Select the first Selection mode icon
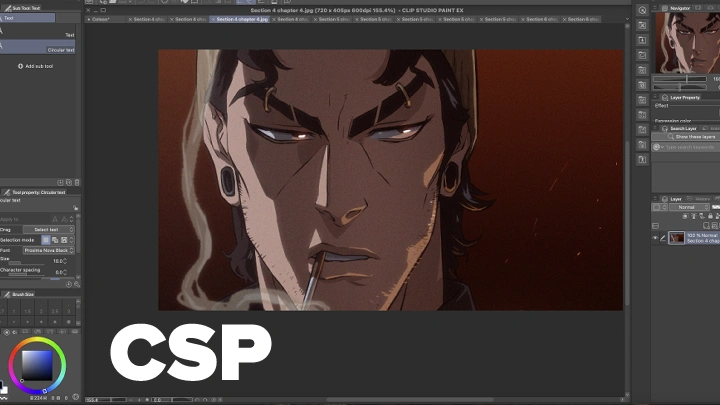Viewport: 720px width, 405px height. (x=46, y=240)
